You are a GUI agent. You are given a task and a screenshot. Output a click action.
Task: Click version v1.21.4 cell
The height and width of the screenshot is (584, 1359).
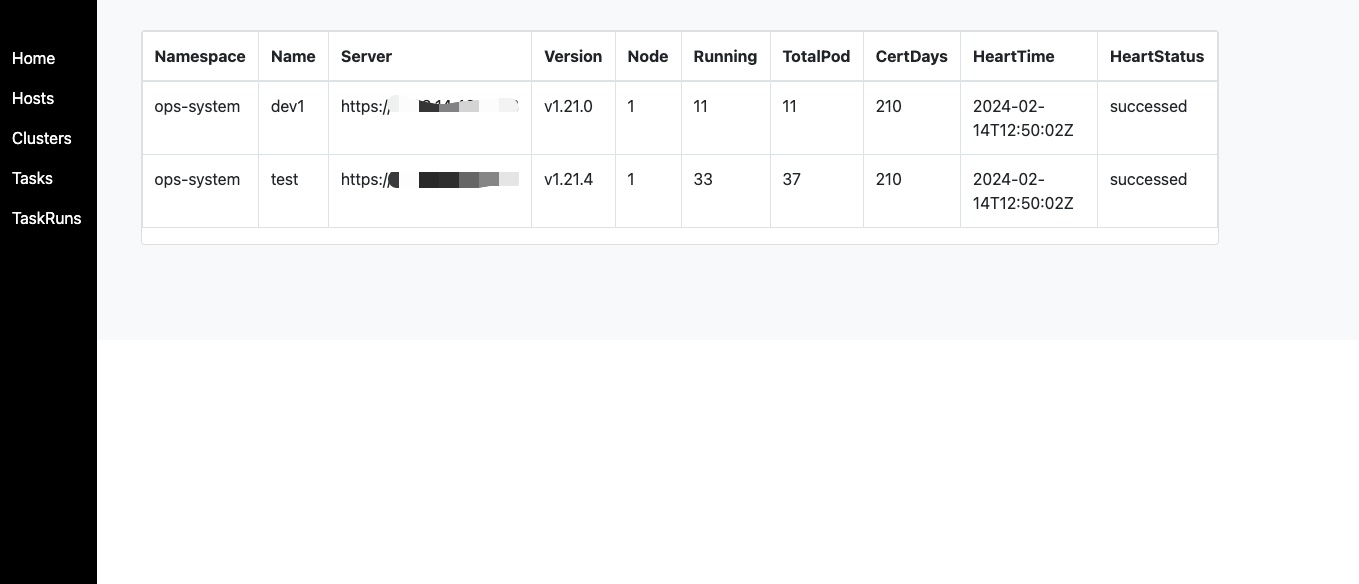568,179
